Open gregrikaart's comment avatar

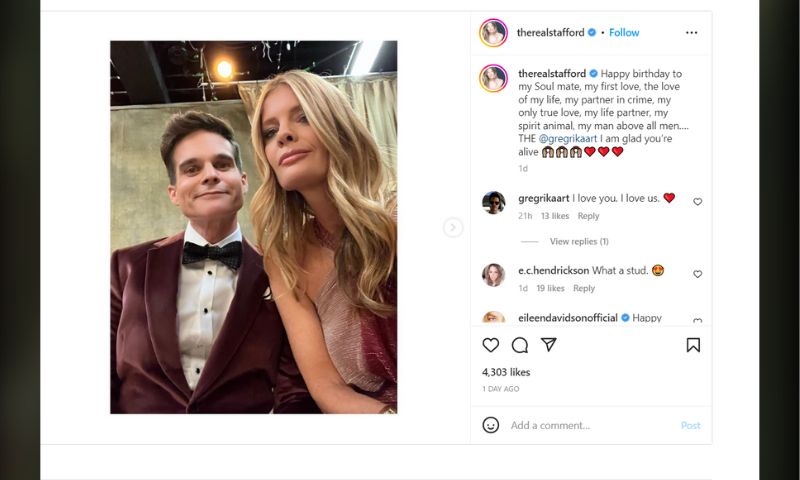(493, 203)
